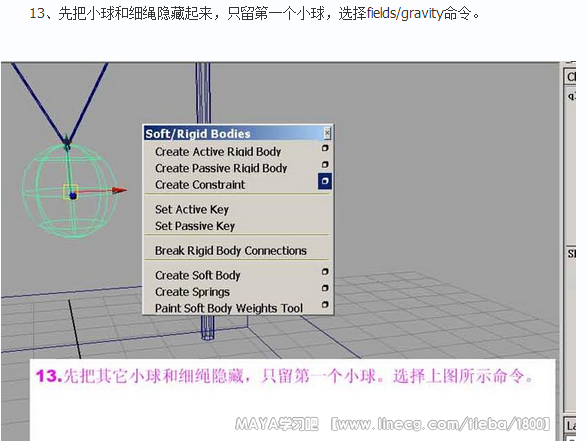Screen dimensions: 587x441
Task: Select Create Soft Body menu entry
Action: [198, 275]
